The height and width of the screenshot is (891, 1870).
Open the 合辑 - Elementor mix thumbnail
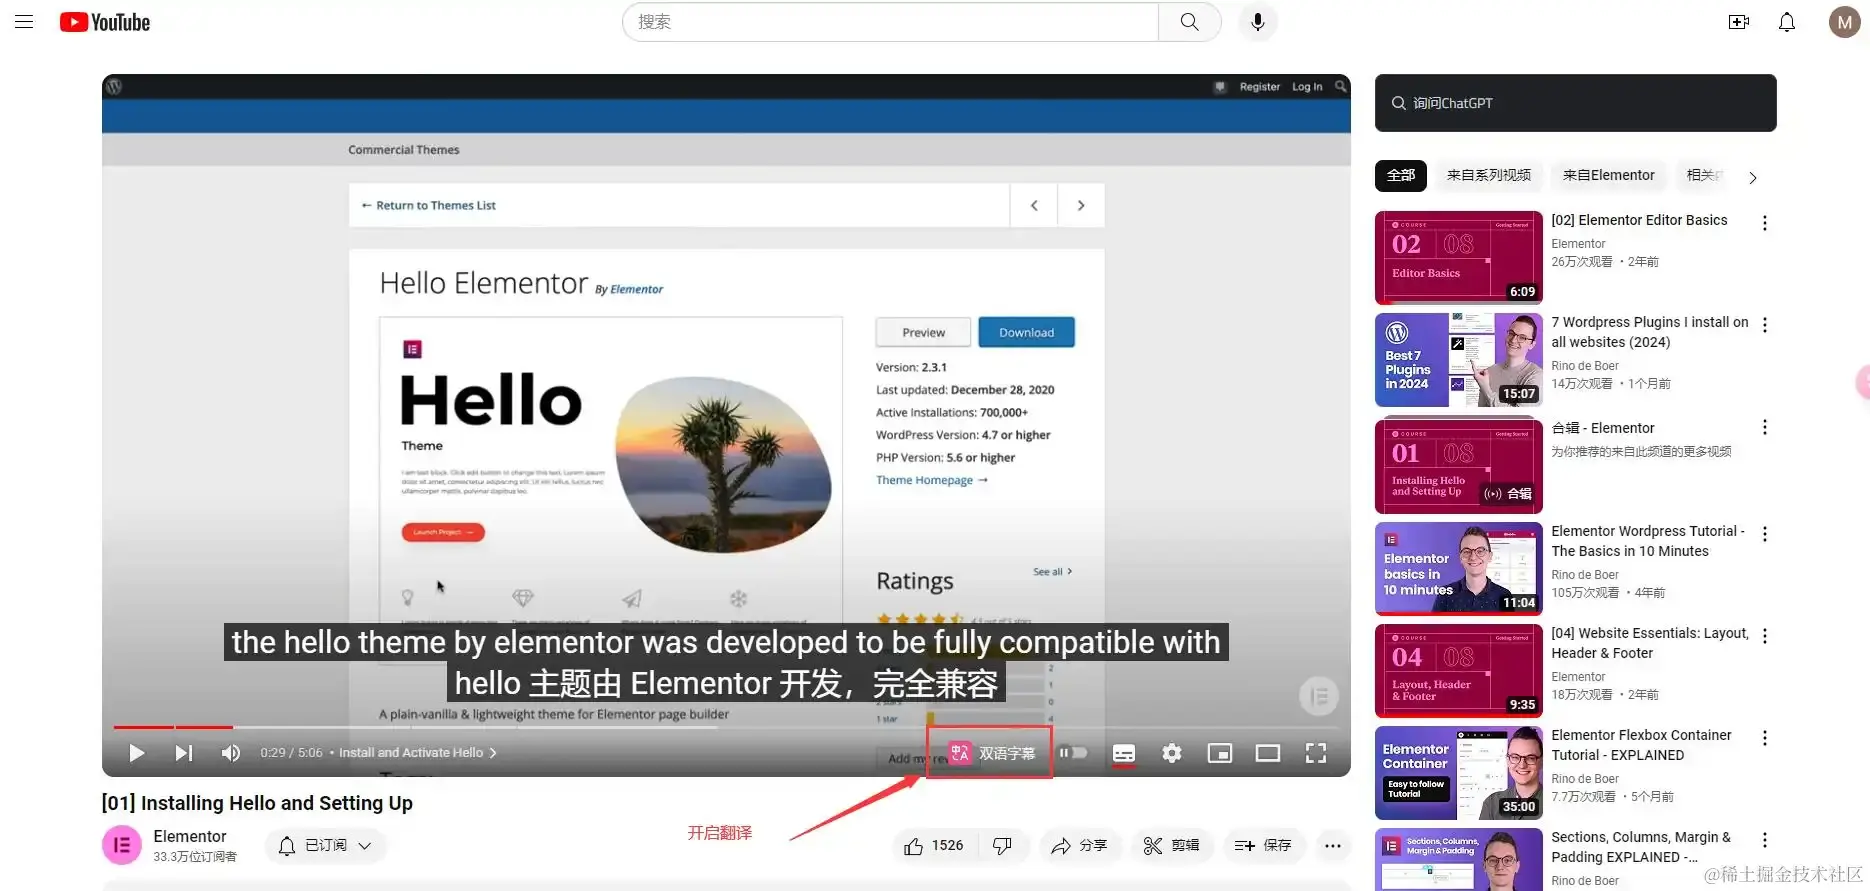coord(1459,466)
